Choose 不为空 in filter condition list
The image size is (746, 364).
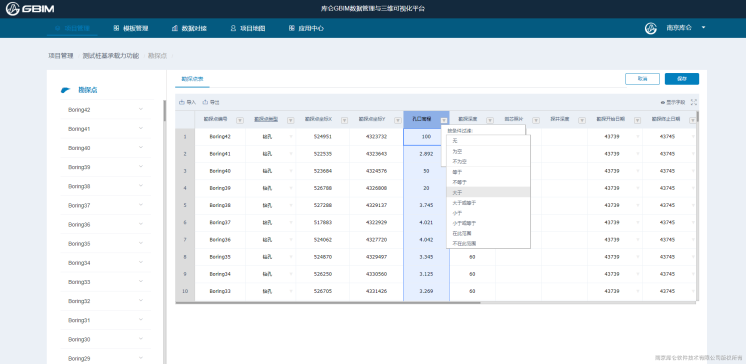pos(488,162)
